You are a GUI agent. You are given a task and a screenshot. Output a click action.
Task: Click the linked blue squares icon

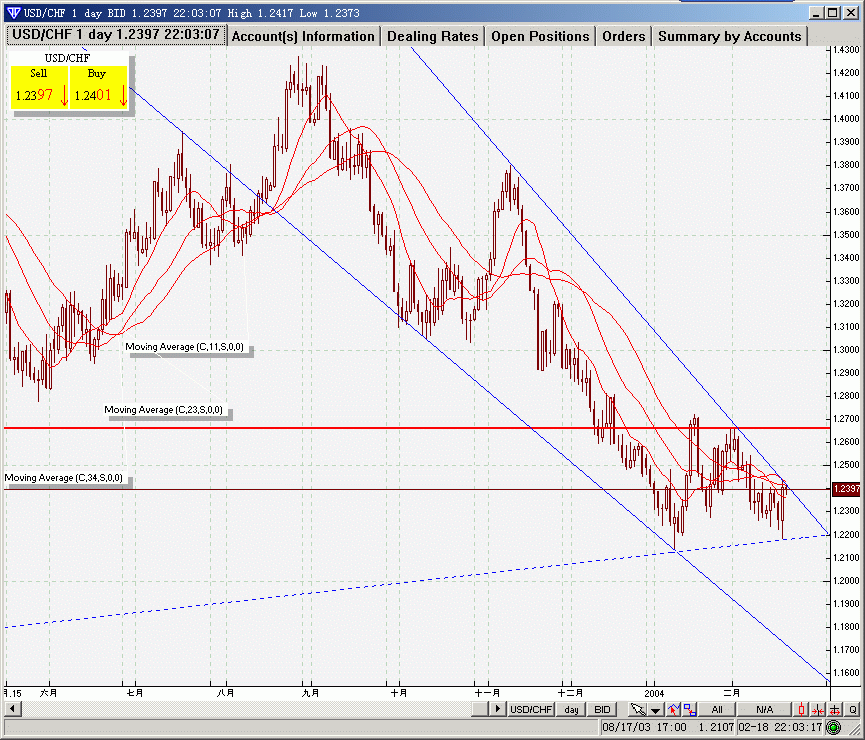(x=690, y=709)
